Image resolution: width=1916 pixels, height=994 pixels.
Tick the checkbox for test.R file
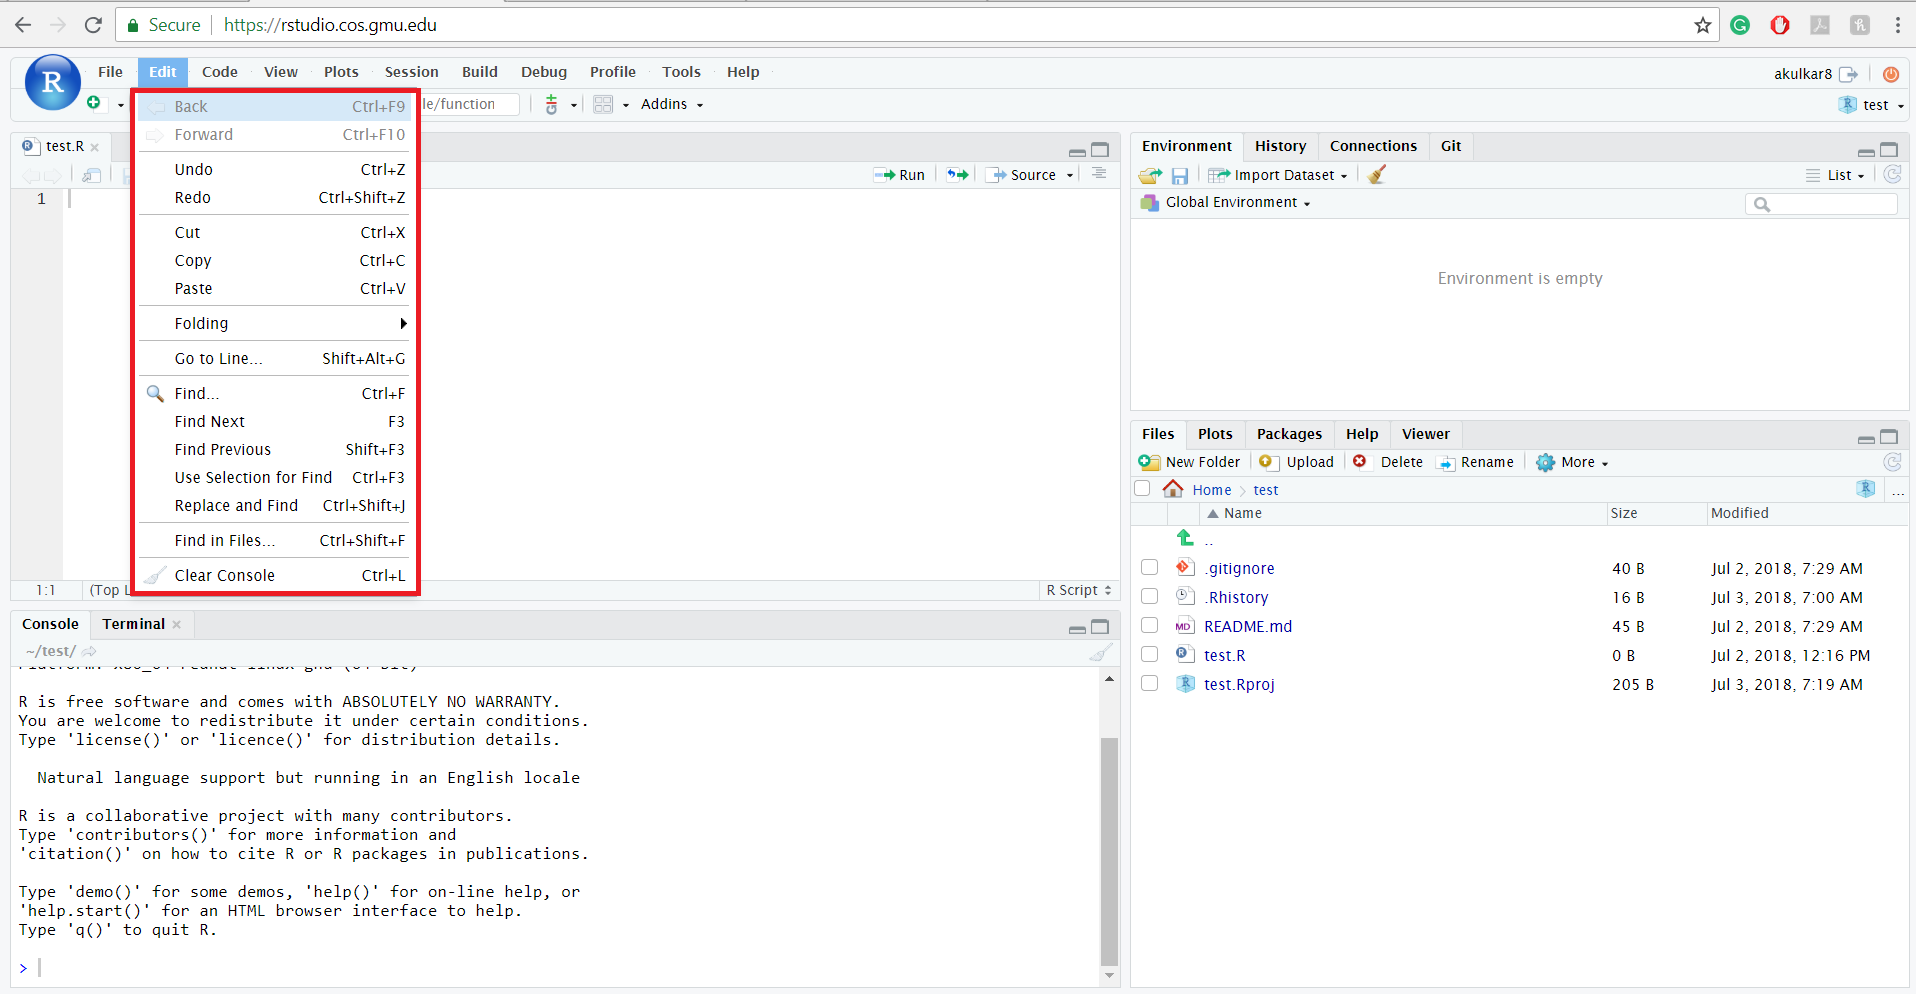1150,655
